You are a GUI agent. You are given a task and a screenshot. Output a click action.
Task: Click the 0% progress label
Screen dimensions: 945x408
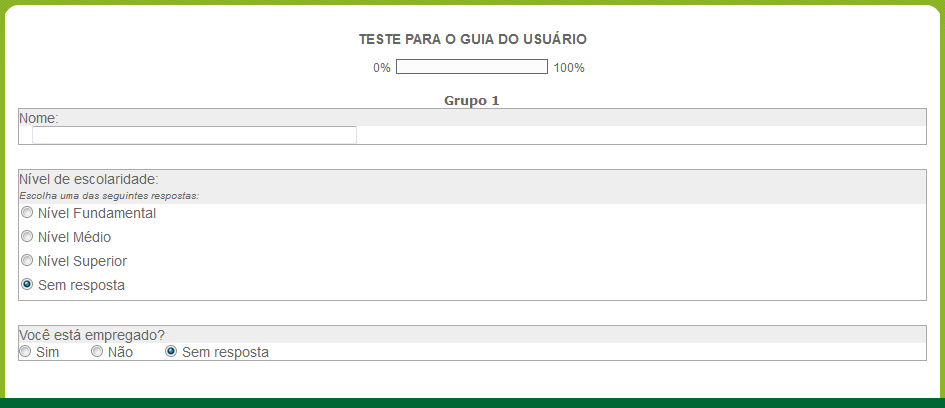tap(381, 68)
